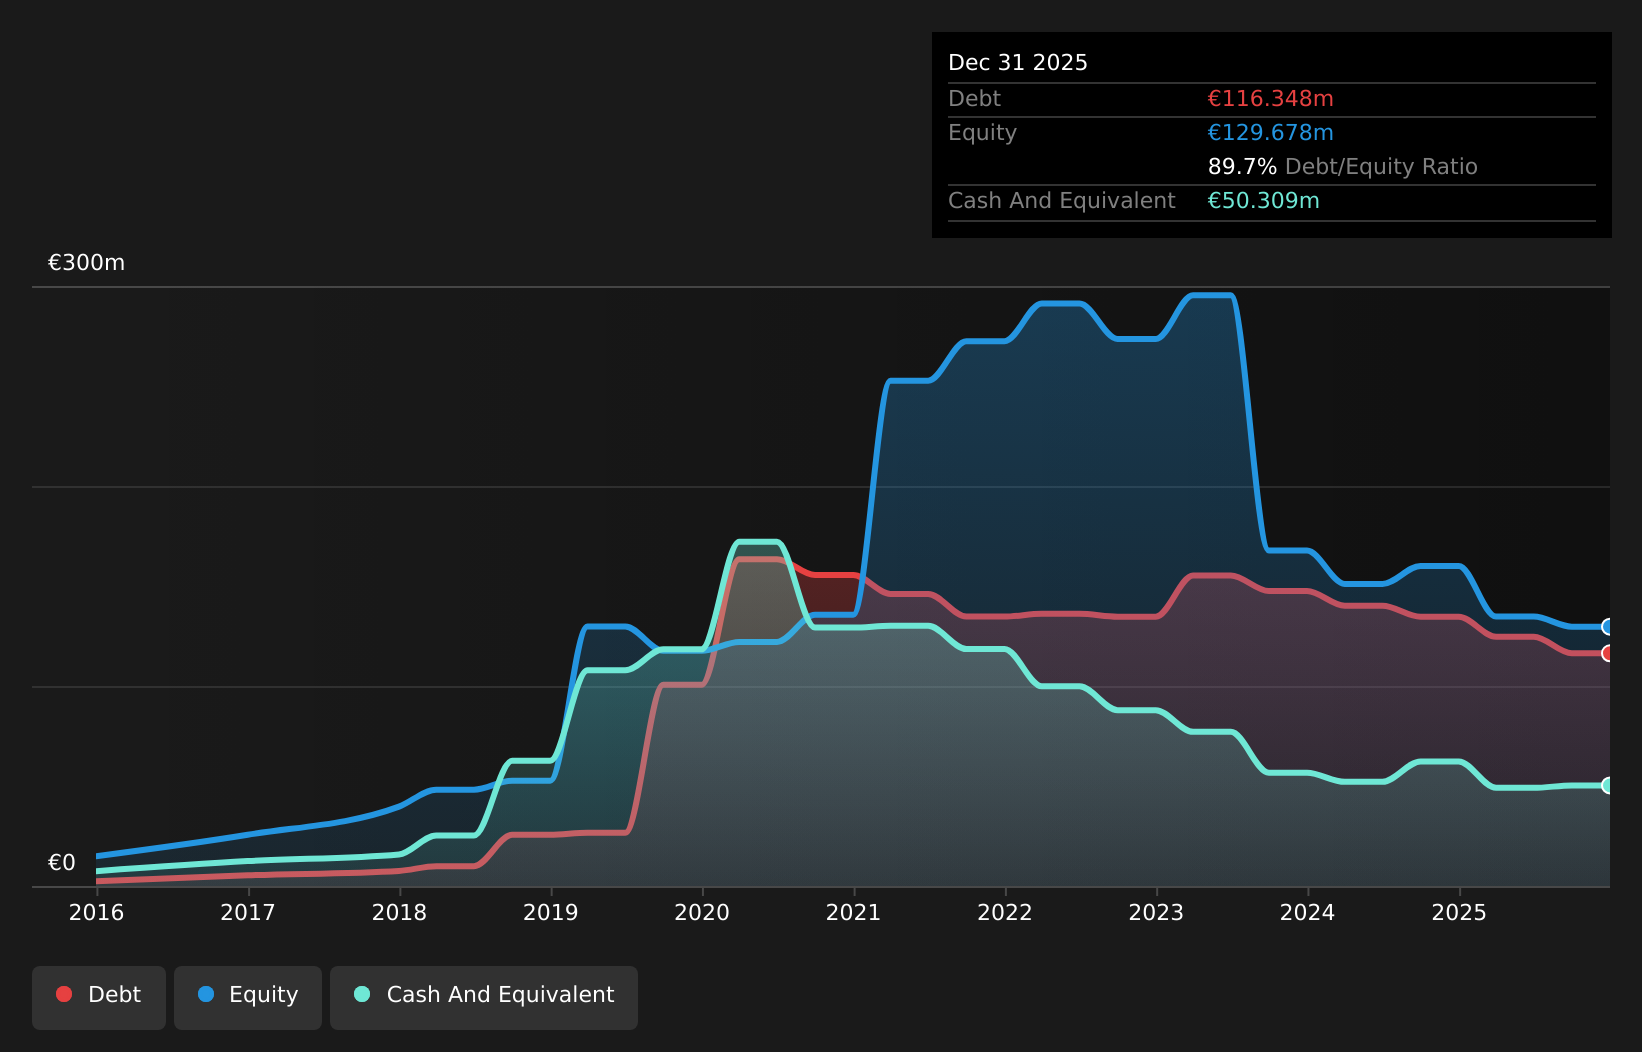Click the 2023 x-axis label
Image resolution: width=1642 pixels, height=1052 pixels.
[x=1156, y=913]
